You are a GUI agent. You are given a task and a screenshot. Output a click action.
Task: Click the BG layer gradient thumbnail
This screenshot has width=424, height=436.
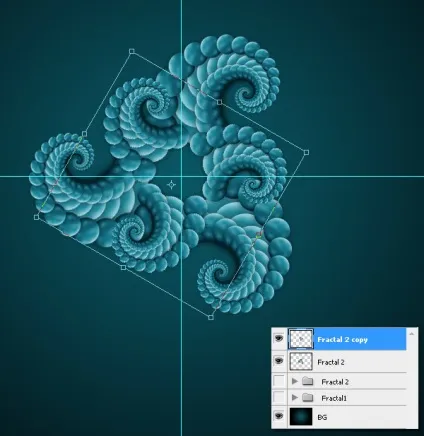click(x=301, y=416)
